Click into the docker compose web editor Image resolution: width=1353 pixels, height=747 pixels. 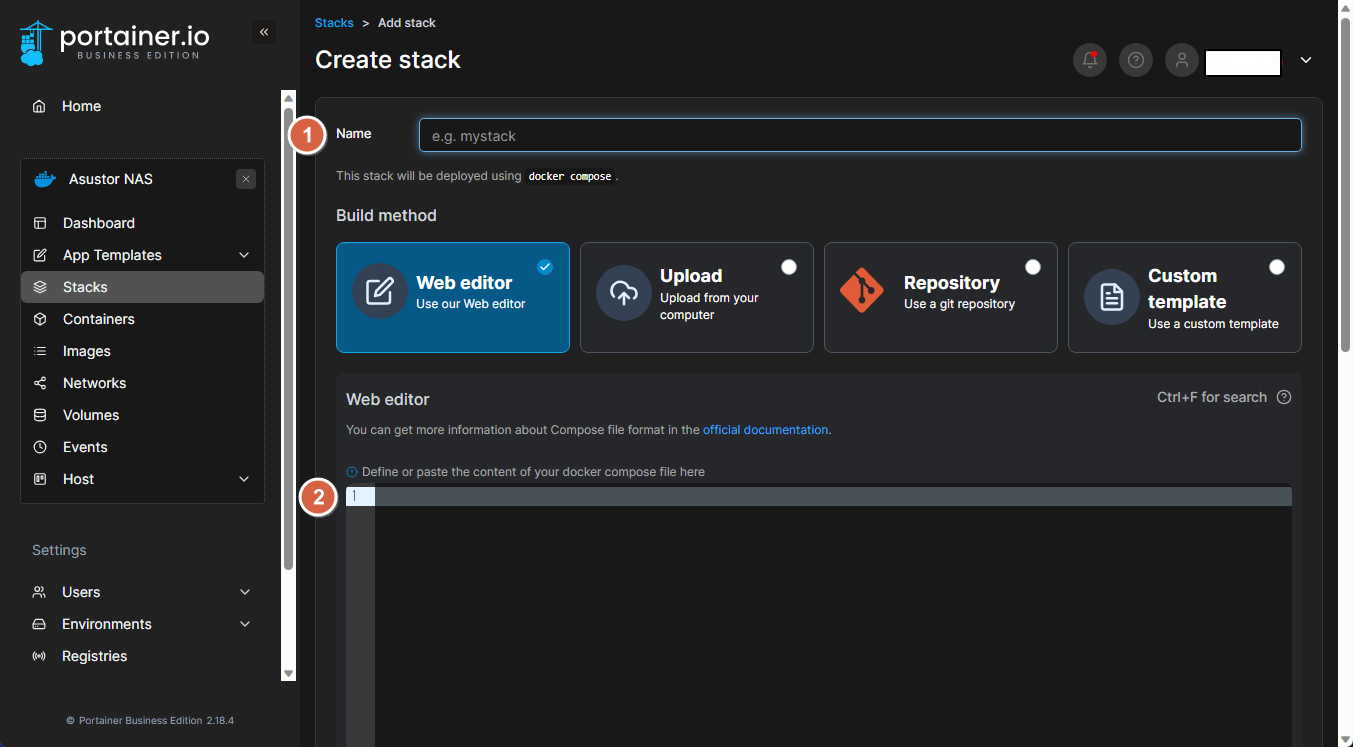pos(833,616)
